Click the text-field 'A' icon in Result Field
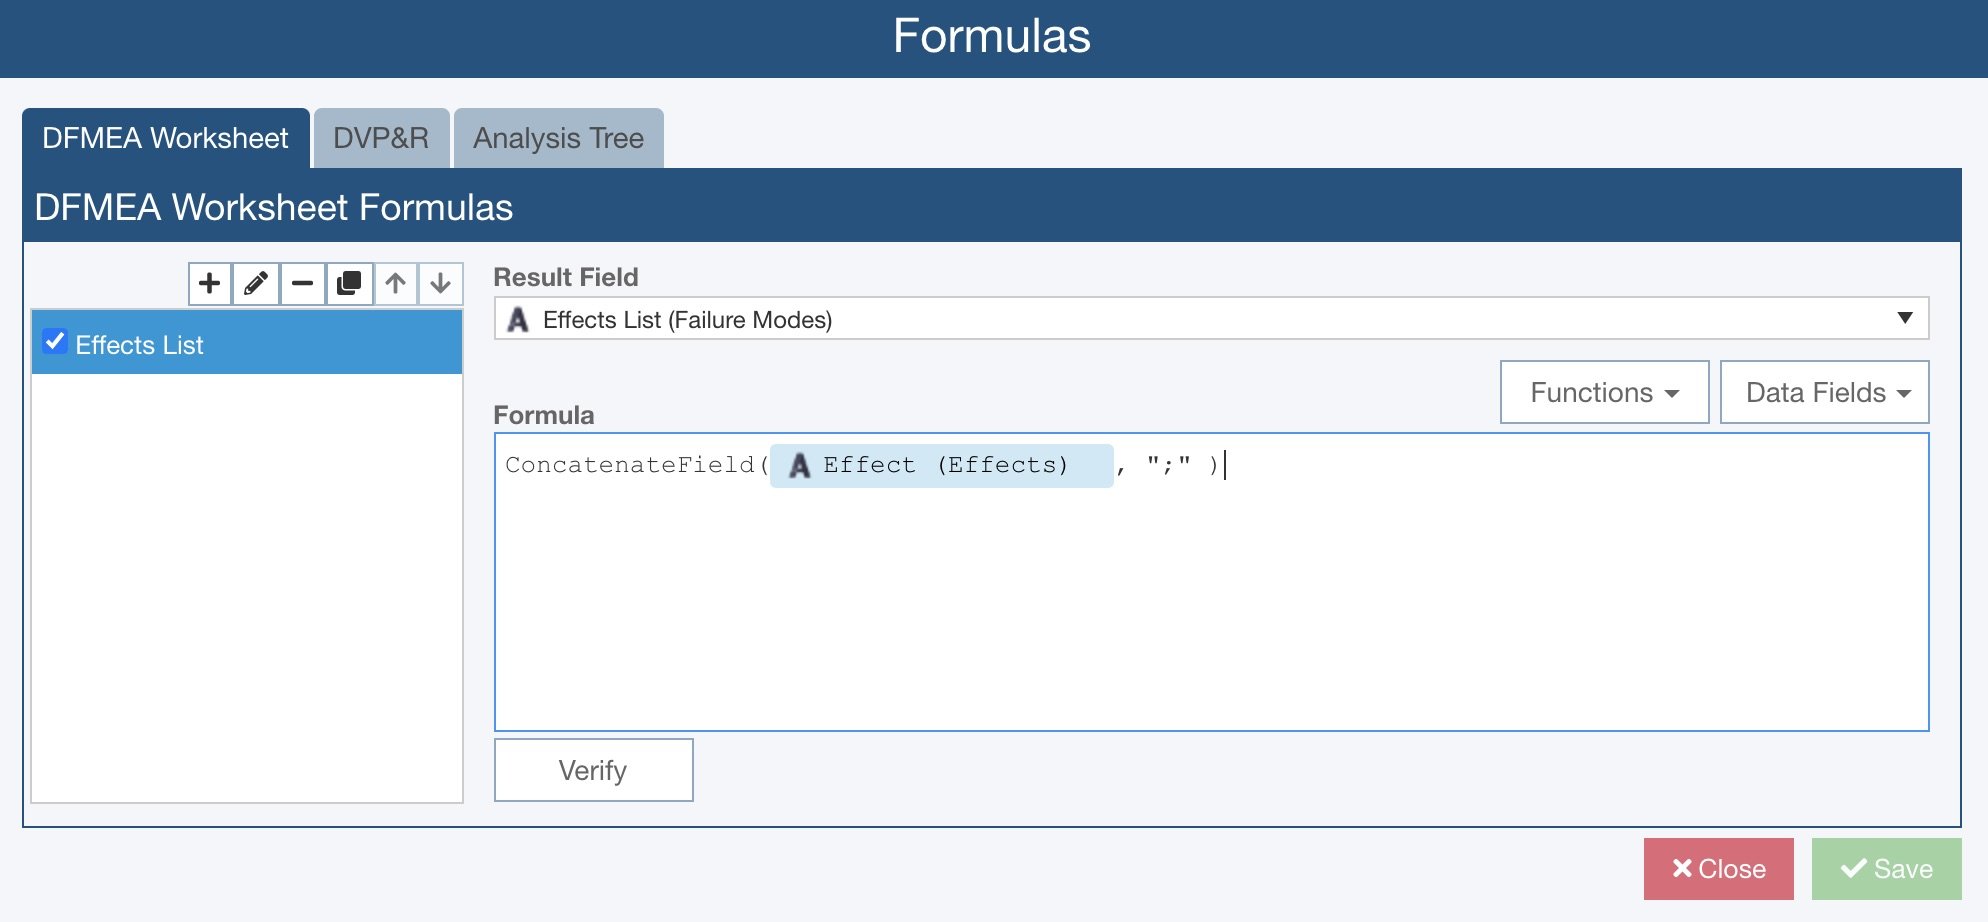 click(519, 319)
